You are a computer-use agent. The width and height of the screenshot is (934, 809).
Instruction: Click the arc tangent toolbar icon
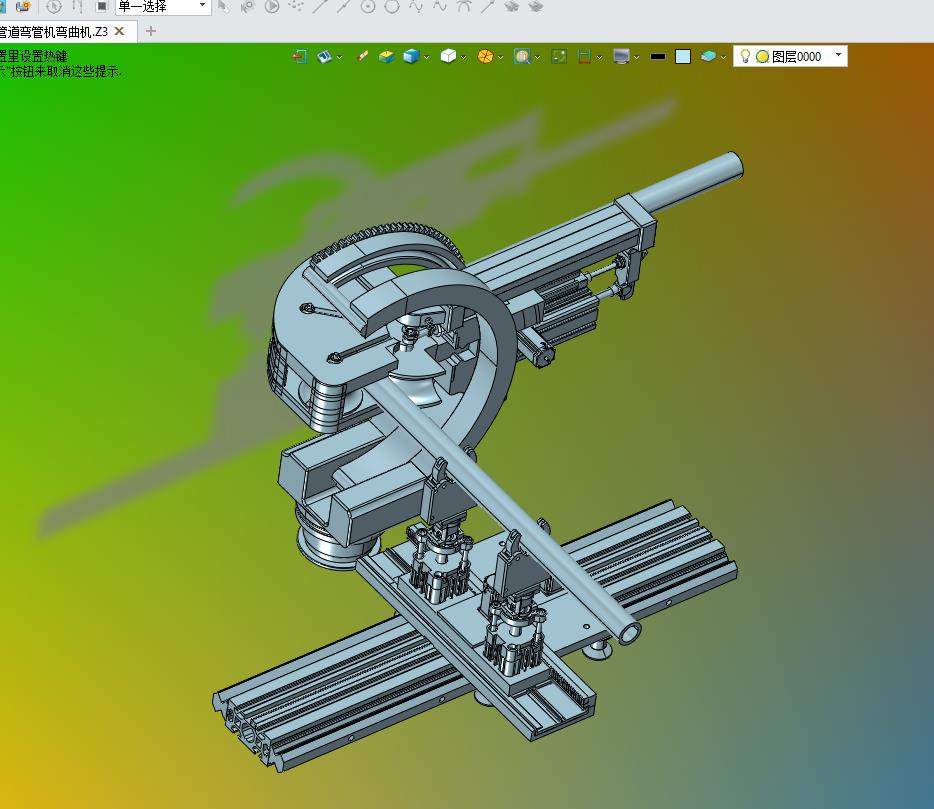[x=463, y=7]
